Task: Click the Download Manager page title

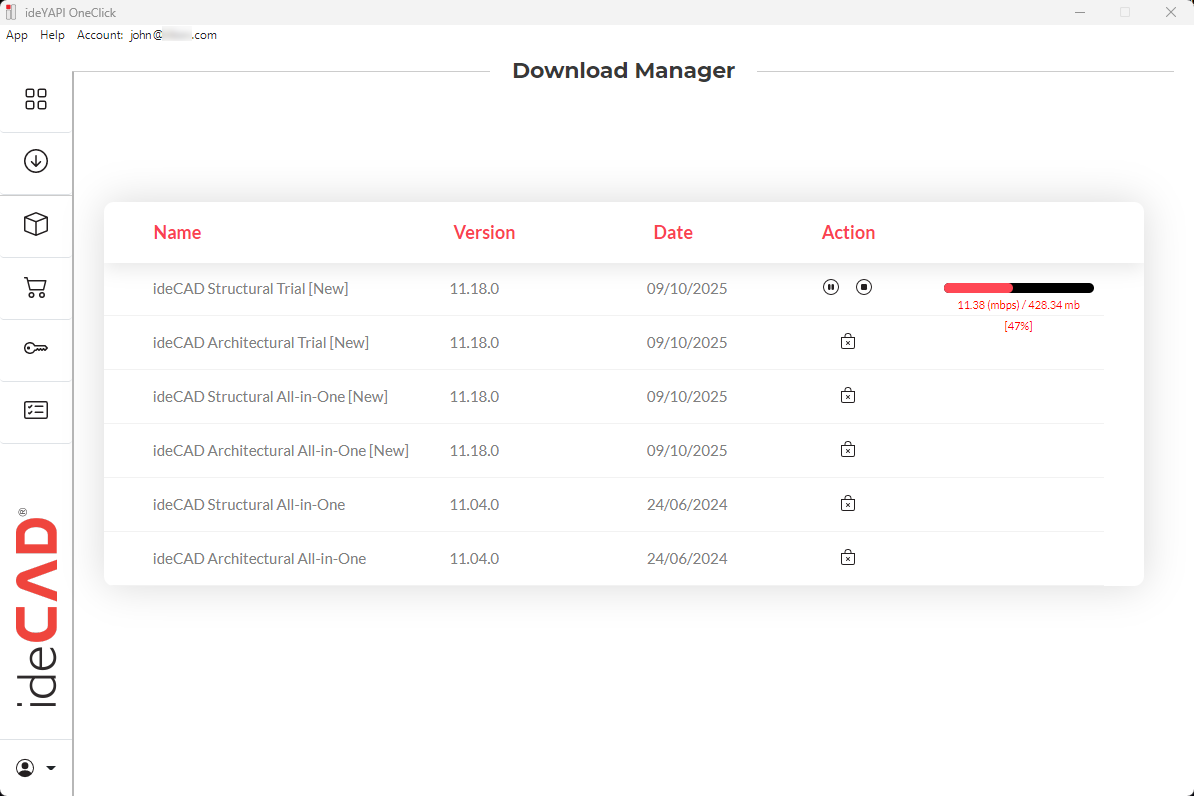Action: tap(624, 70)
